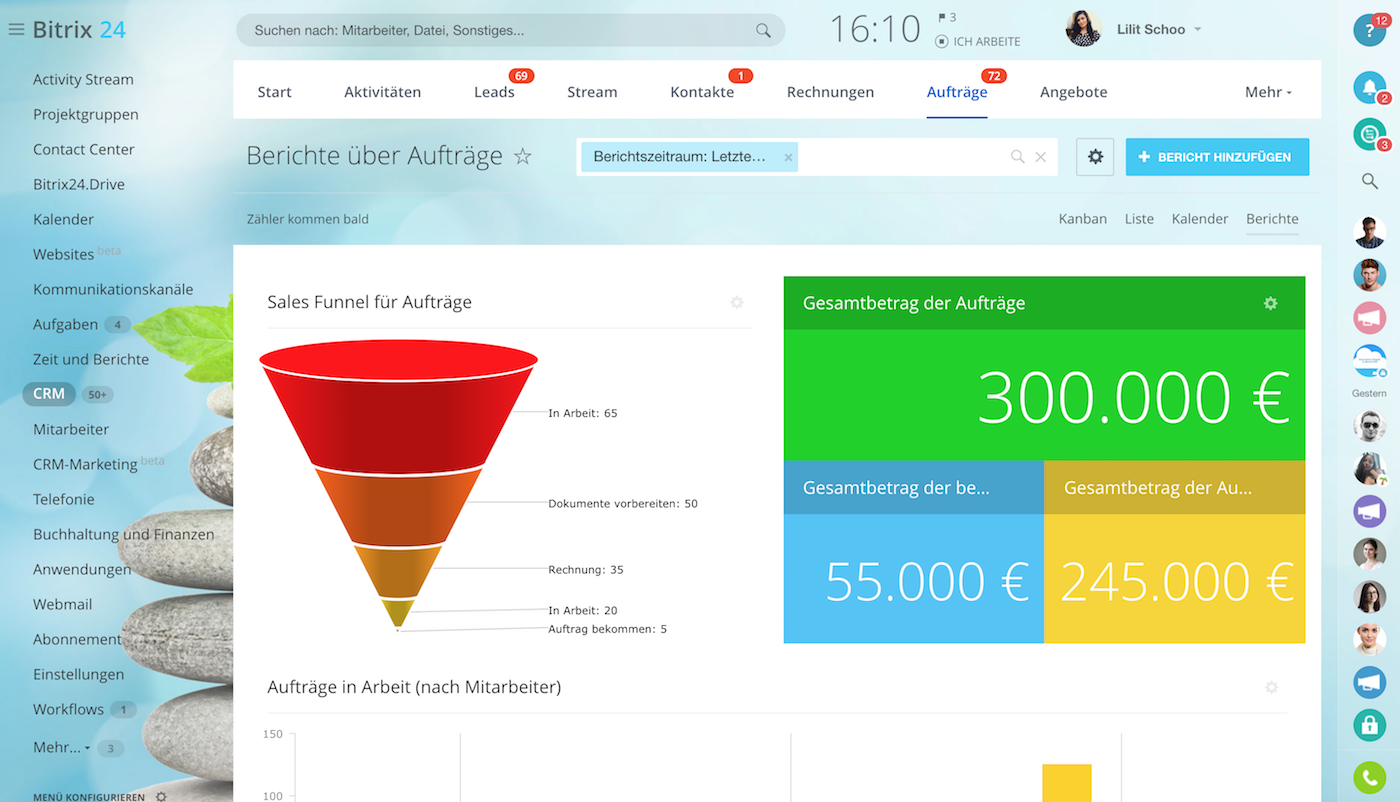Expand the Lilit Schoo user dropdown
Image resolution: width=1400 pixels, height=802 pixels.
tap(1198, 30)
